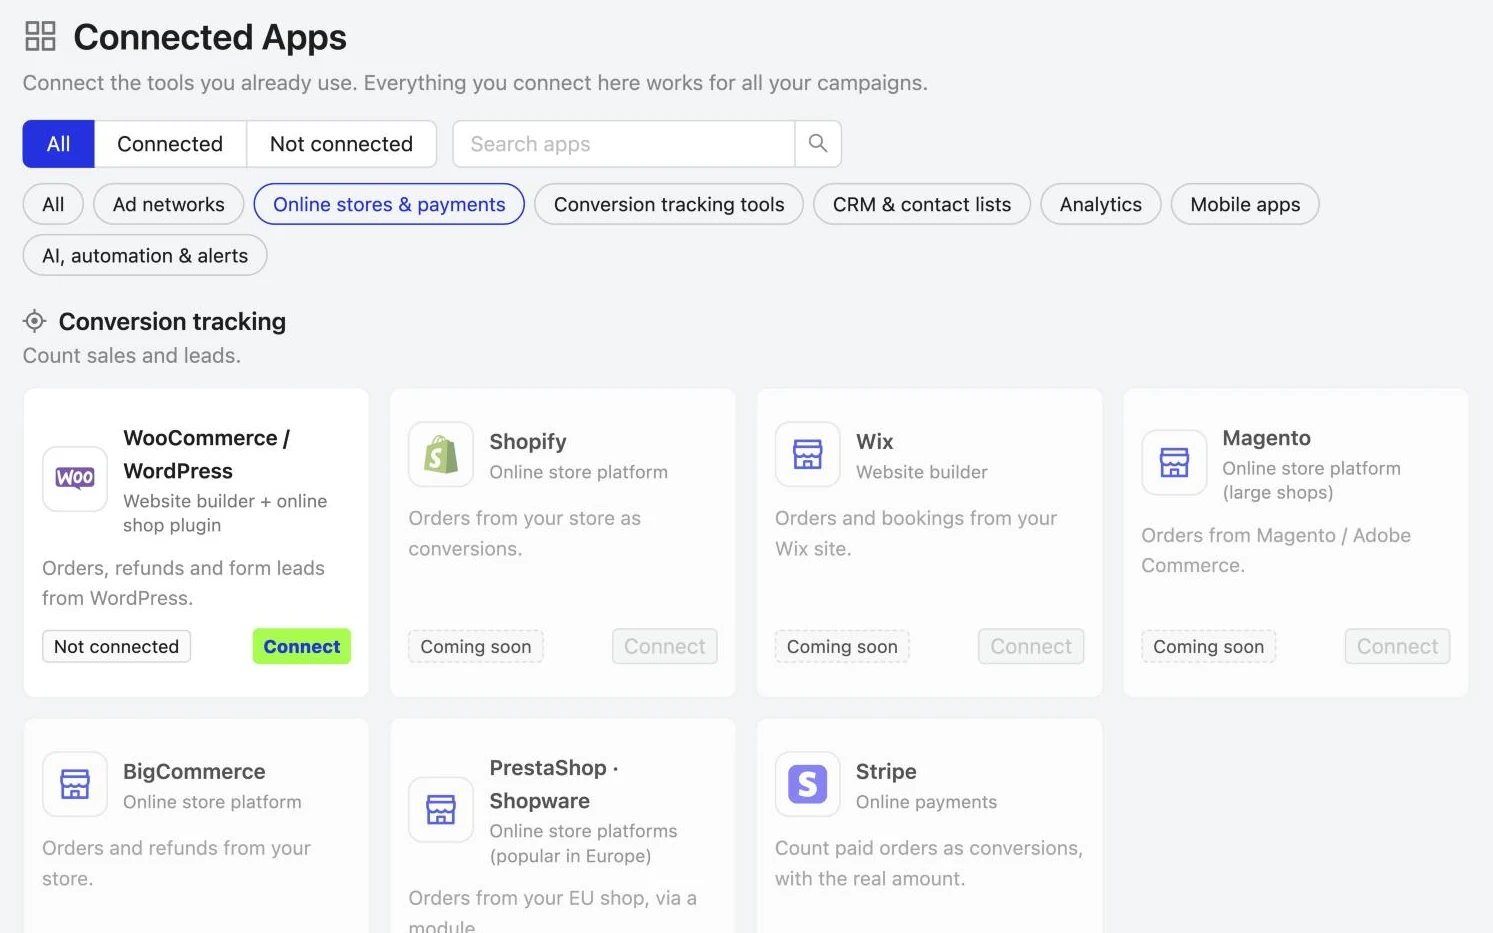Click the Shopify card title

click(528, 441)
